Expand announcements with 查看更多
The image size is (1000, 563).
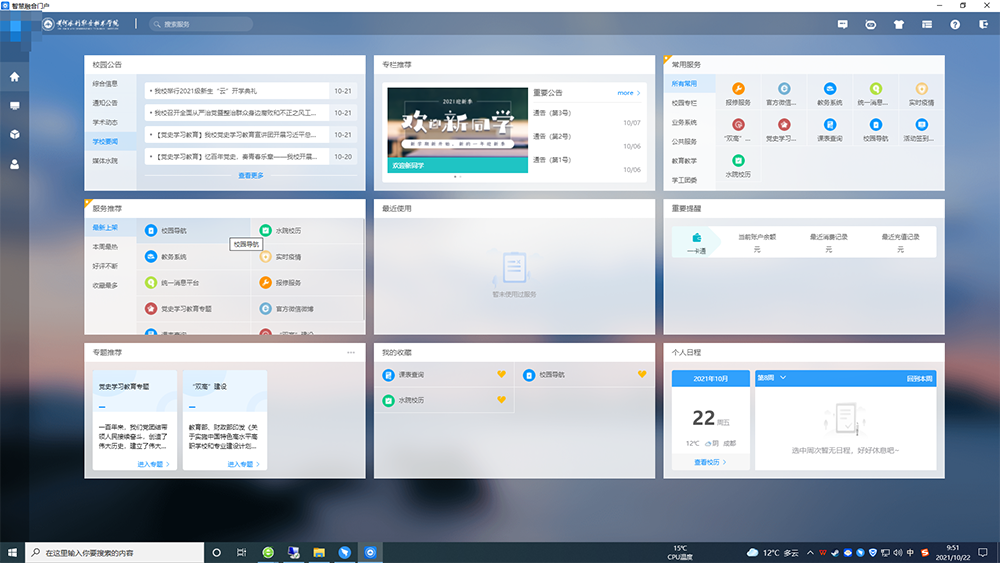point(251,175)
